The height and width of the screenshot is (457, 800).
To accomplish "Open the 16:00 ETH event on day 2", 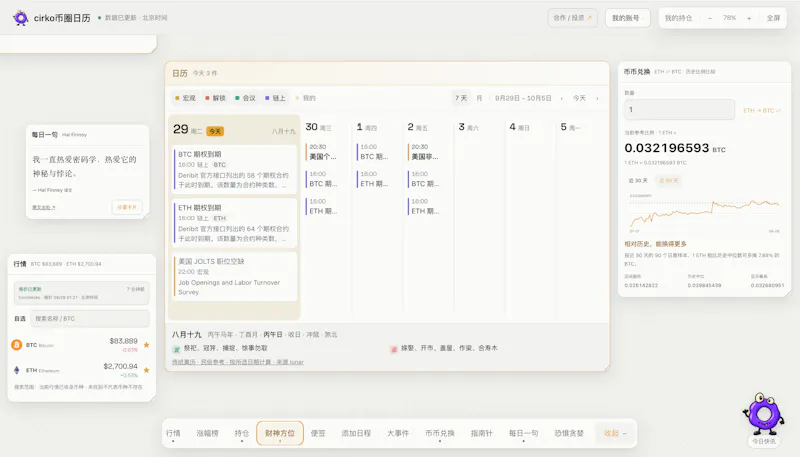I will pos(426,206).
